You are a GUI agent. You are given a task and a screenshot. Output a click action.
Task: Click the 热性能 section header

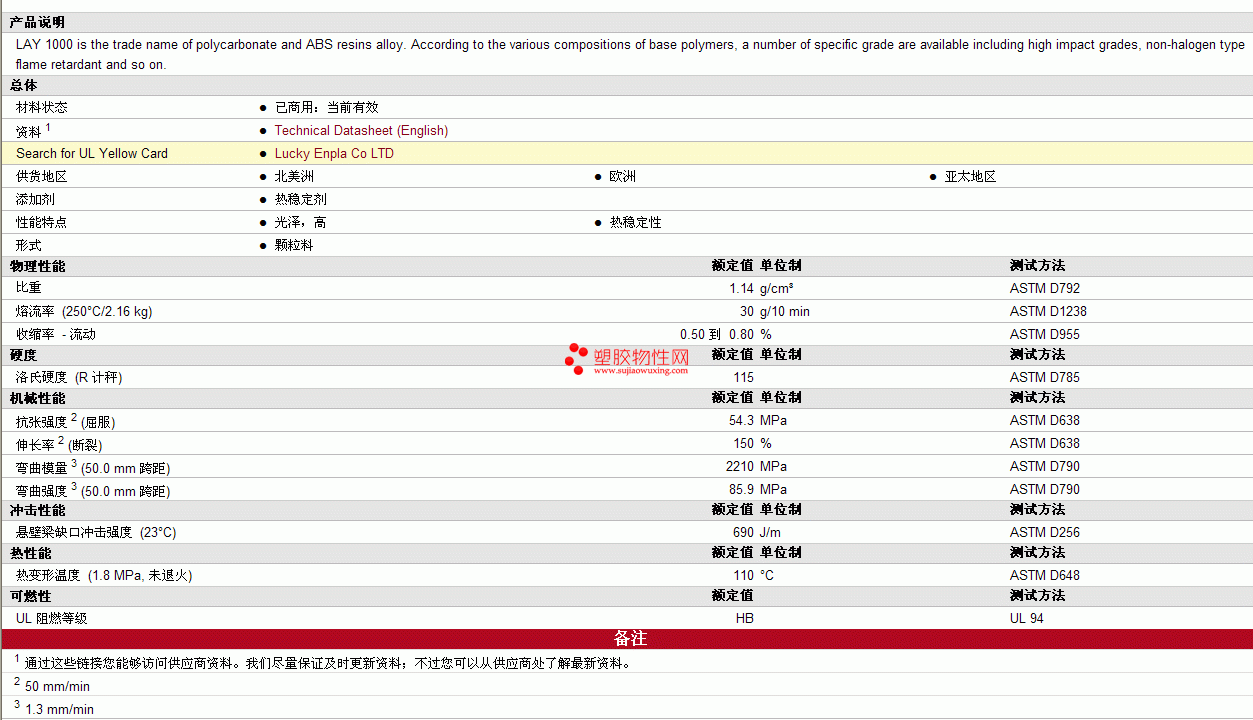click(31, 553)
